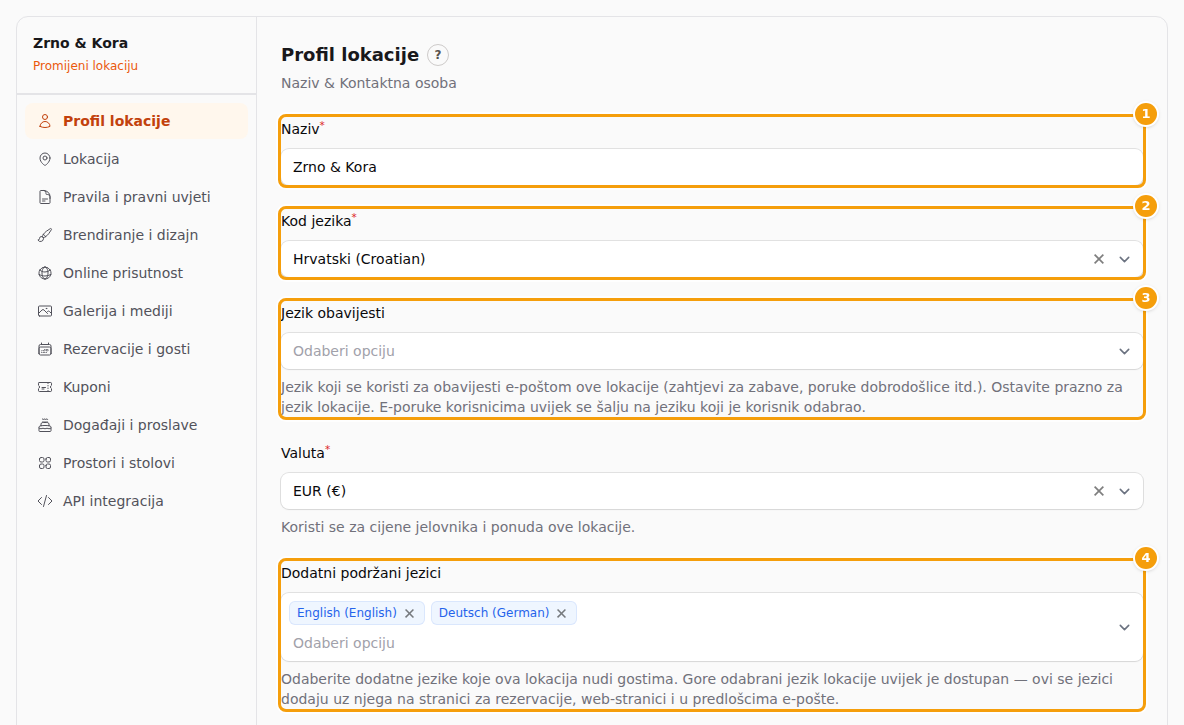This screenshot has height=725, width=1184.
Task: Click the Rezervacije i gosti calendar icon
Action: [x=45, y=349]
